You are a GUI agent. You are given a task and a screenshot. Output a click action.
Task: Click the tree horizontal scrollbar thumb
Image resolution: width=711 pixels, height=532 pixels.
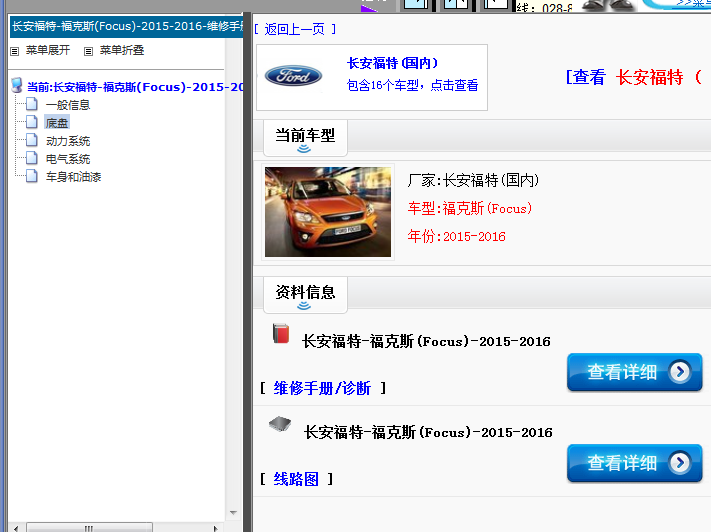(89, 527)
